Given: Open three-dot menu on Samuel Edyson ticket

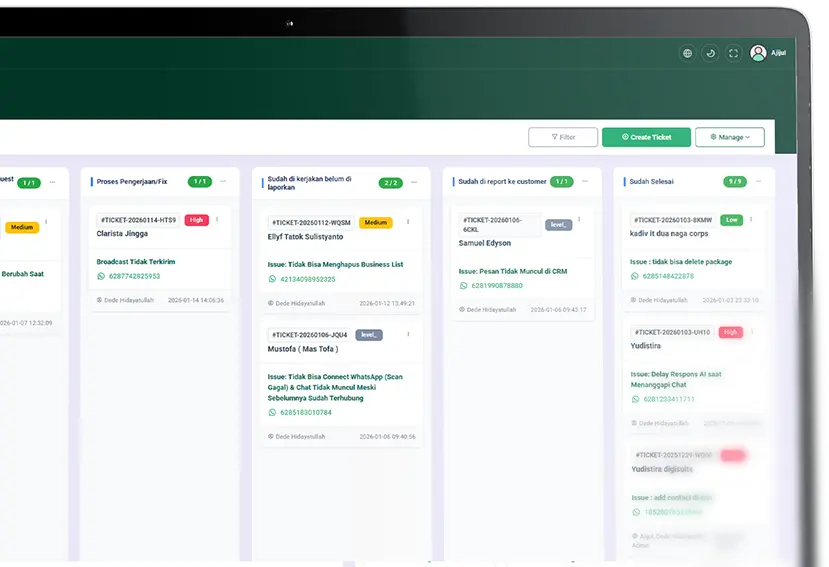Looking at the screenshot, I should point(579,220).
